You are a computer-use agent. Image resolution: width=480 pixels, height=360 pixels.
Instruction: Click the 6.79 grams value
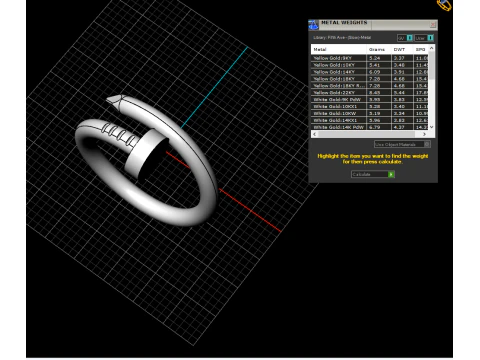tap(375, 127)
